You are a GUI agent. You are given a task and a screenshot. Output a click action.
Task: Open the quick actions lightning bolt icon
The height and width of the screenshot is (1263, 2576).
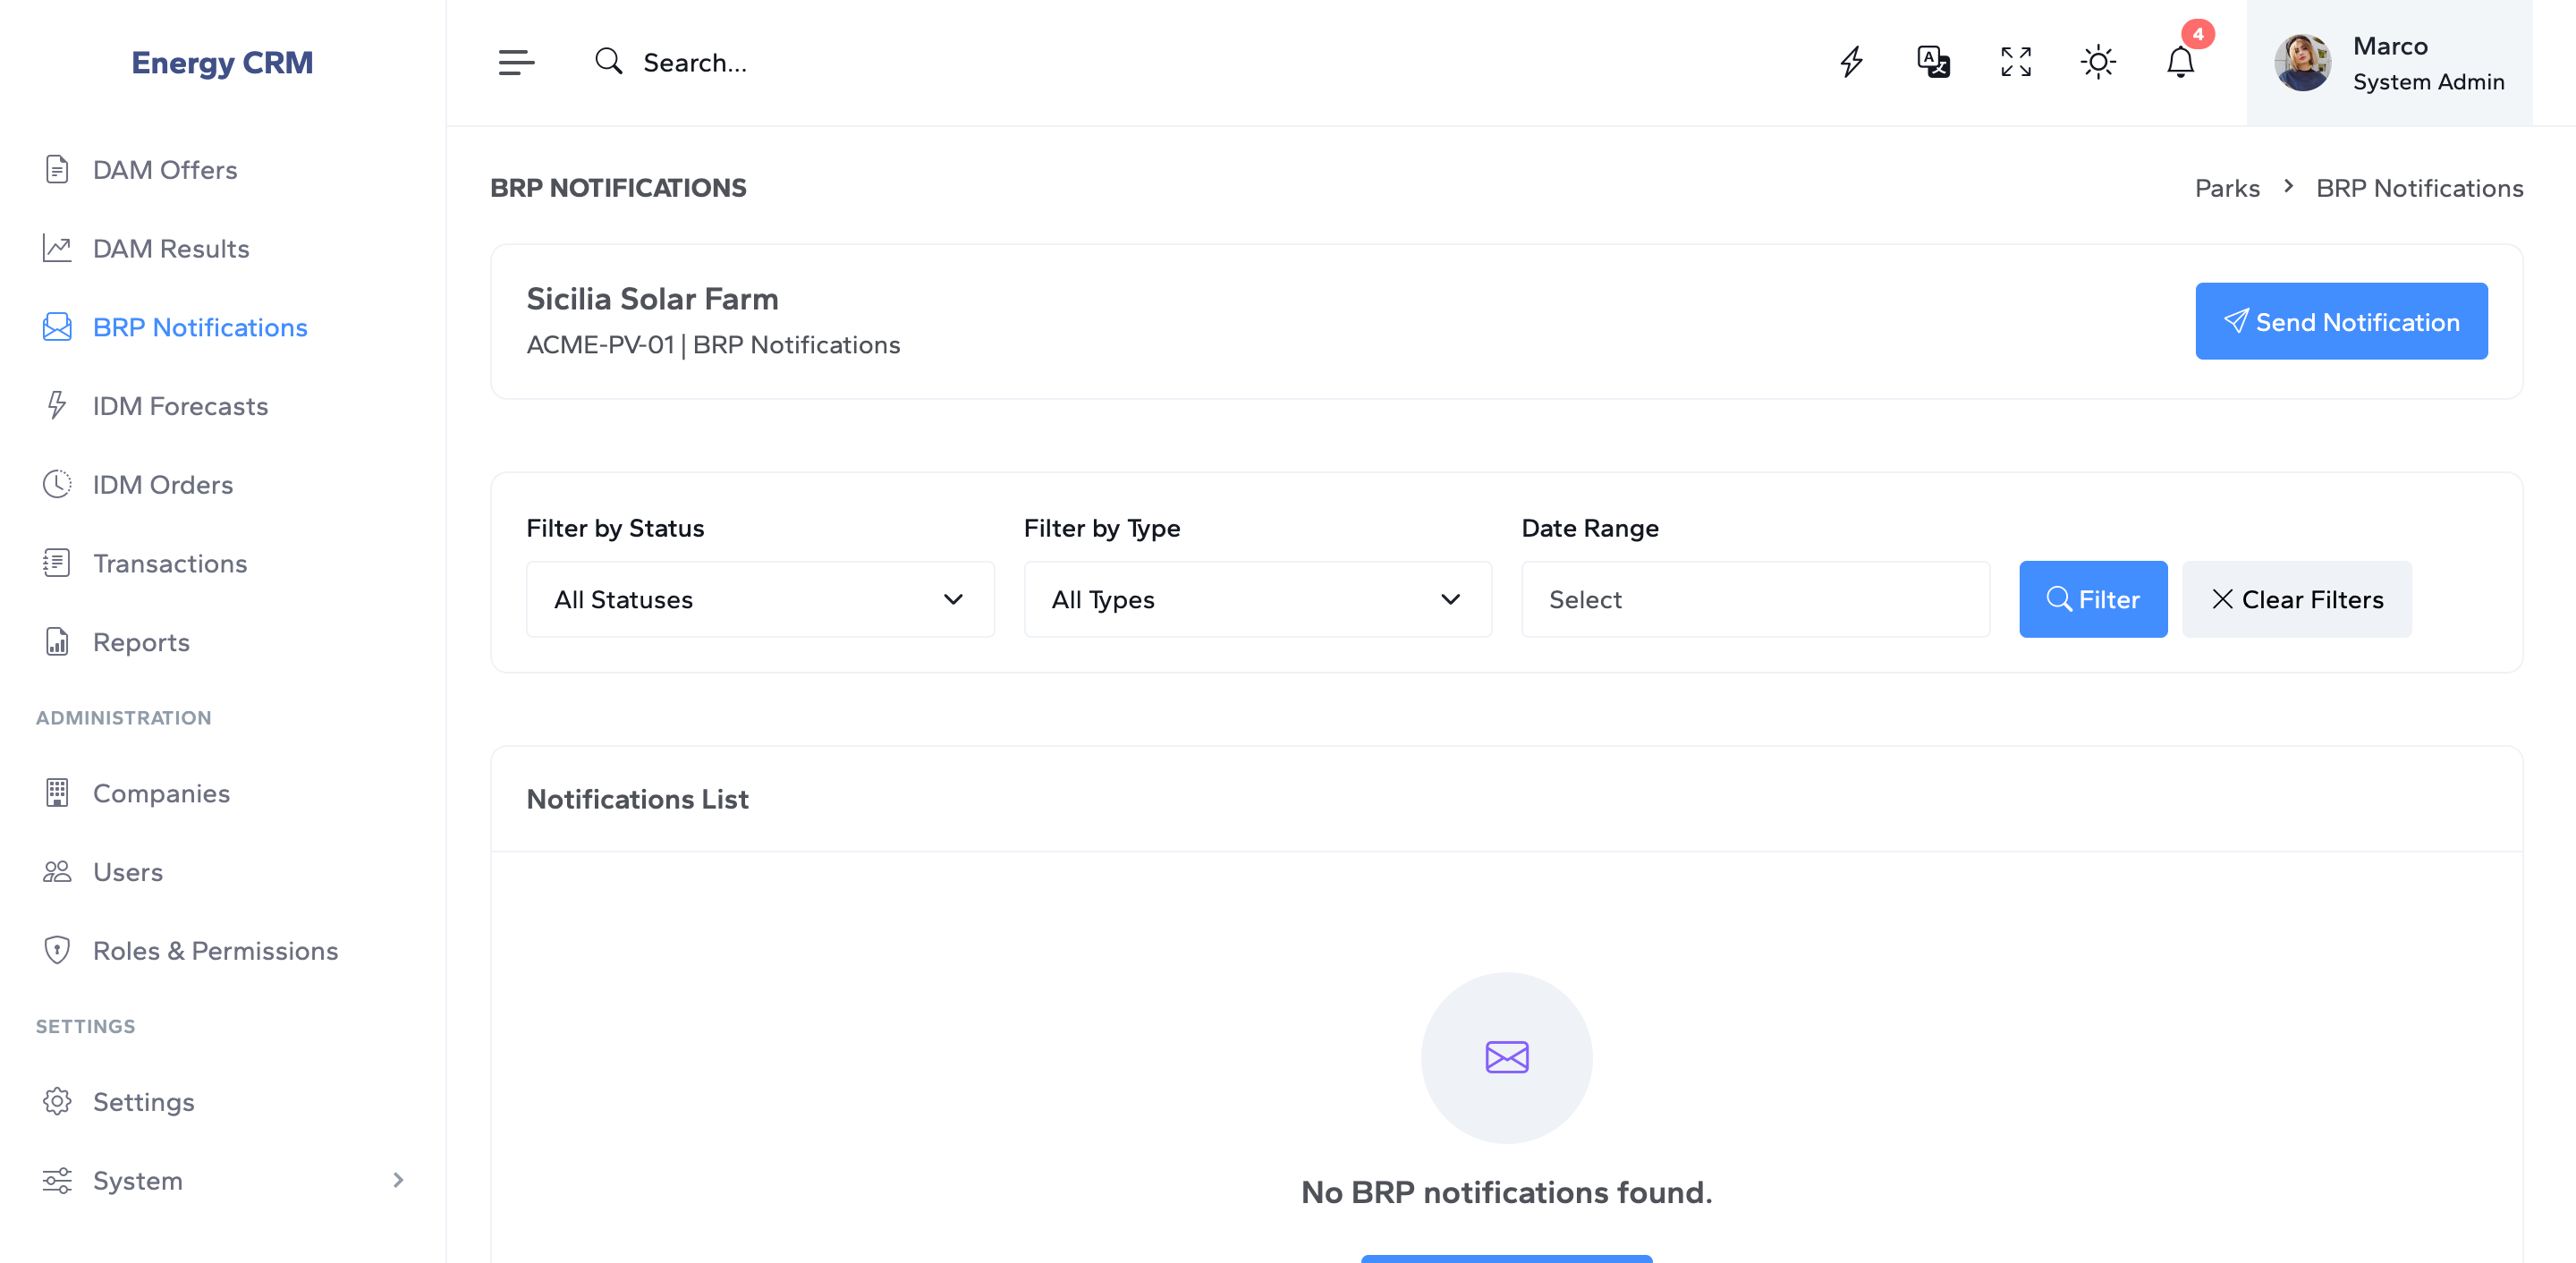click(1852, 62)
